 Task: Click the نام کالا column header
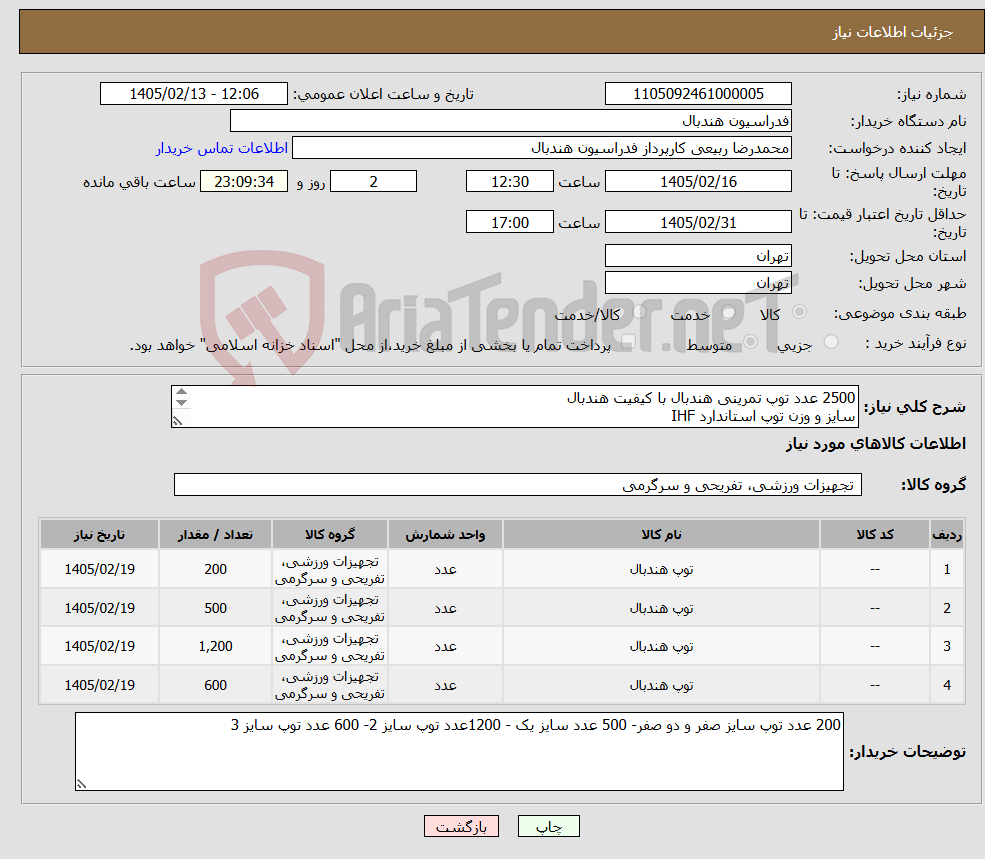[661, 534]
